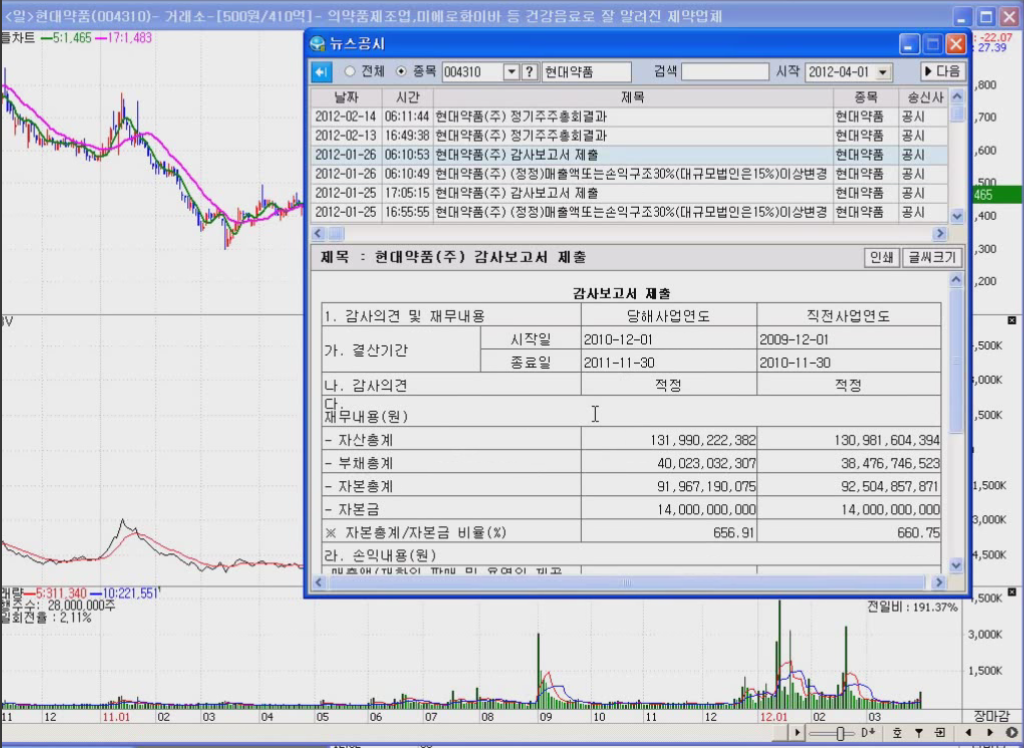
Task: Click news list horizontal scroll left arrow
Action: pos(318,233)
